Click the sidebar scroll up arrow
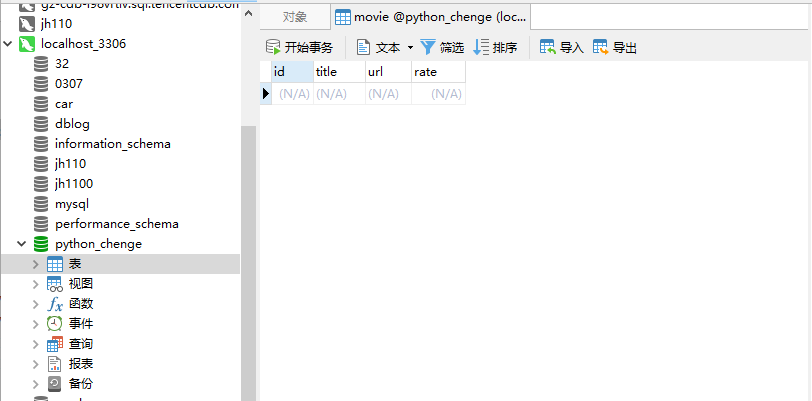 (x=249, y=13)
